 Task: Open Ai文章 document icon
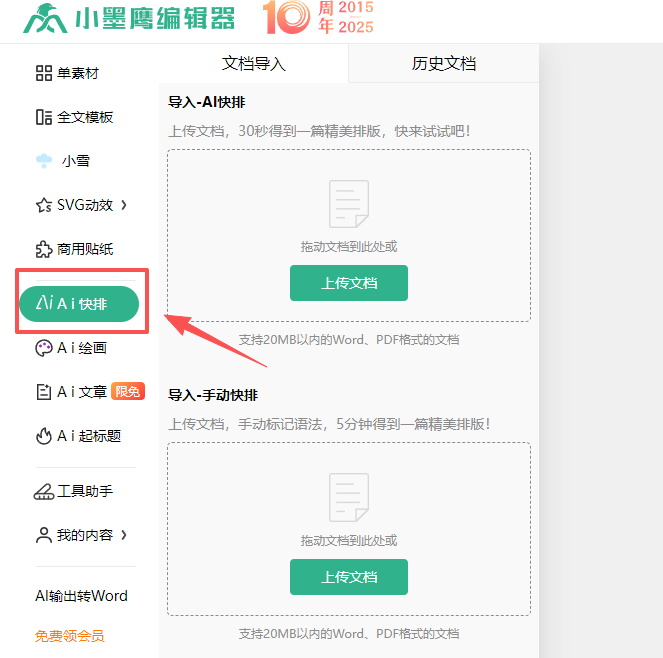pyautogui.click(x=43, y=392)
